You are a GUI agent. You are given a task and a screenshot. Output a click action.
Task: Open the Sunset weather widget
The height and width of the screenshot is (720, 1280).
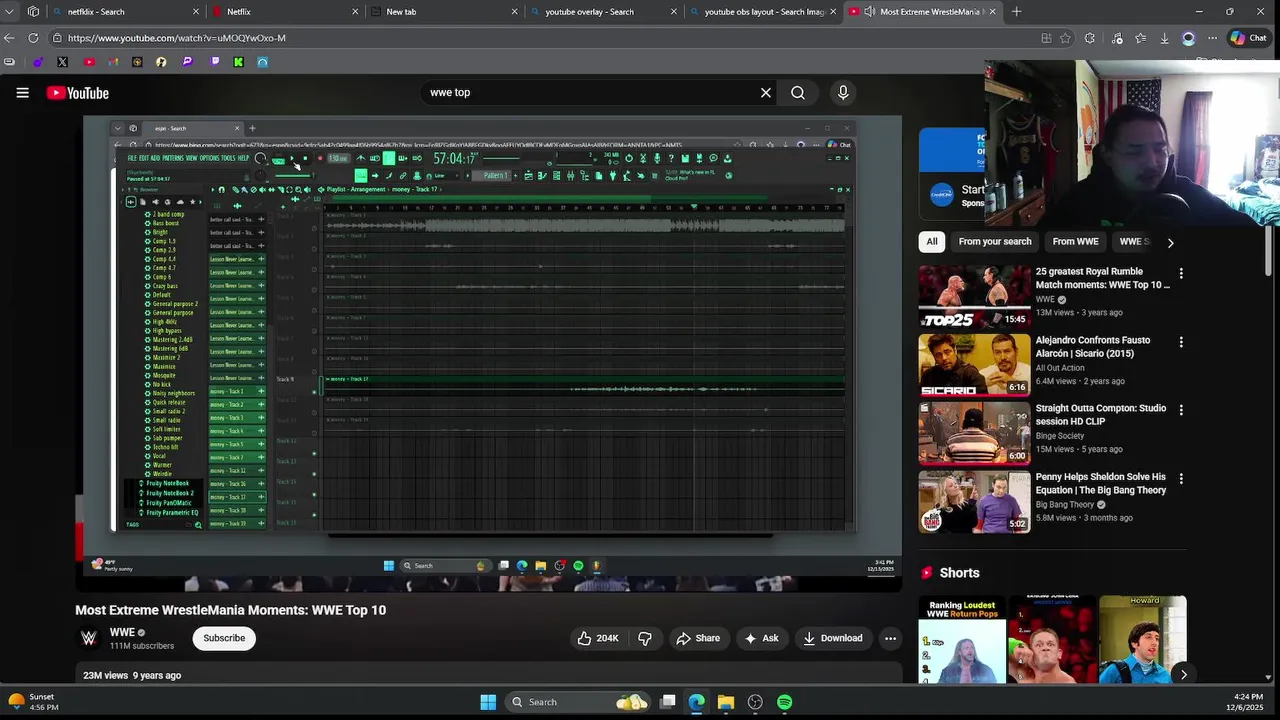(32, 702)
